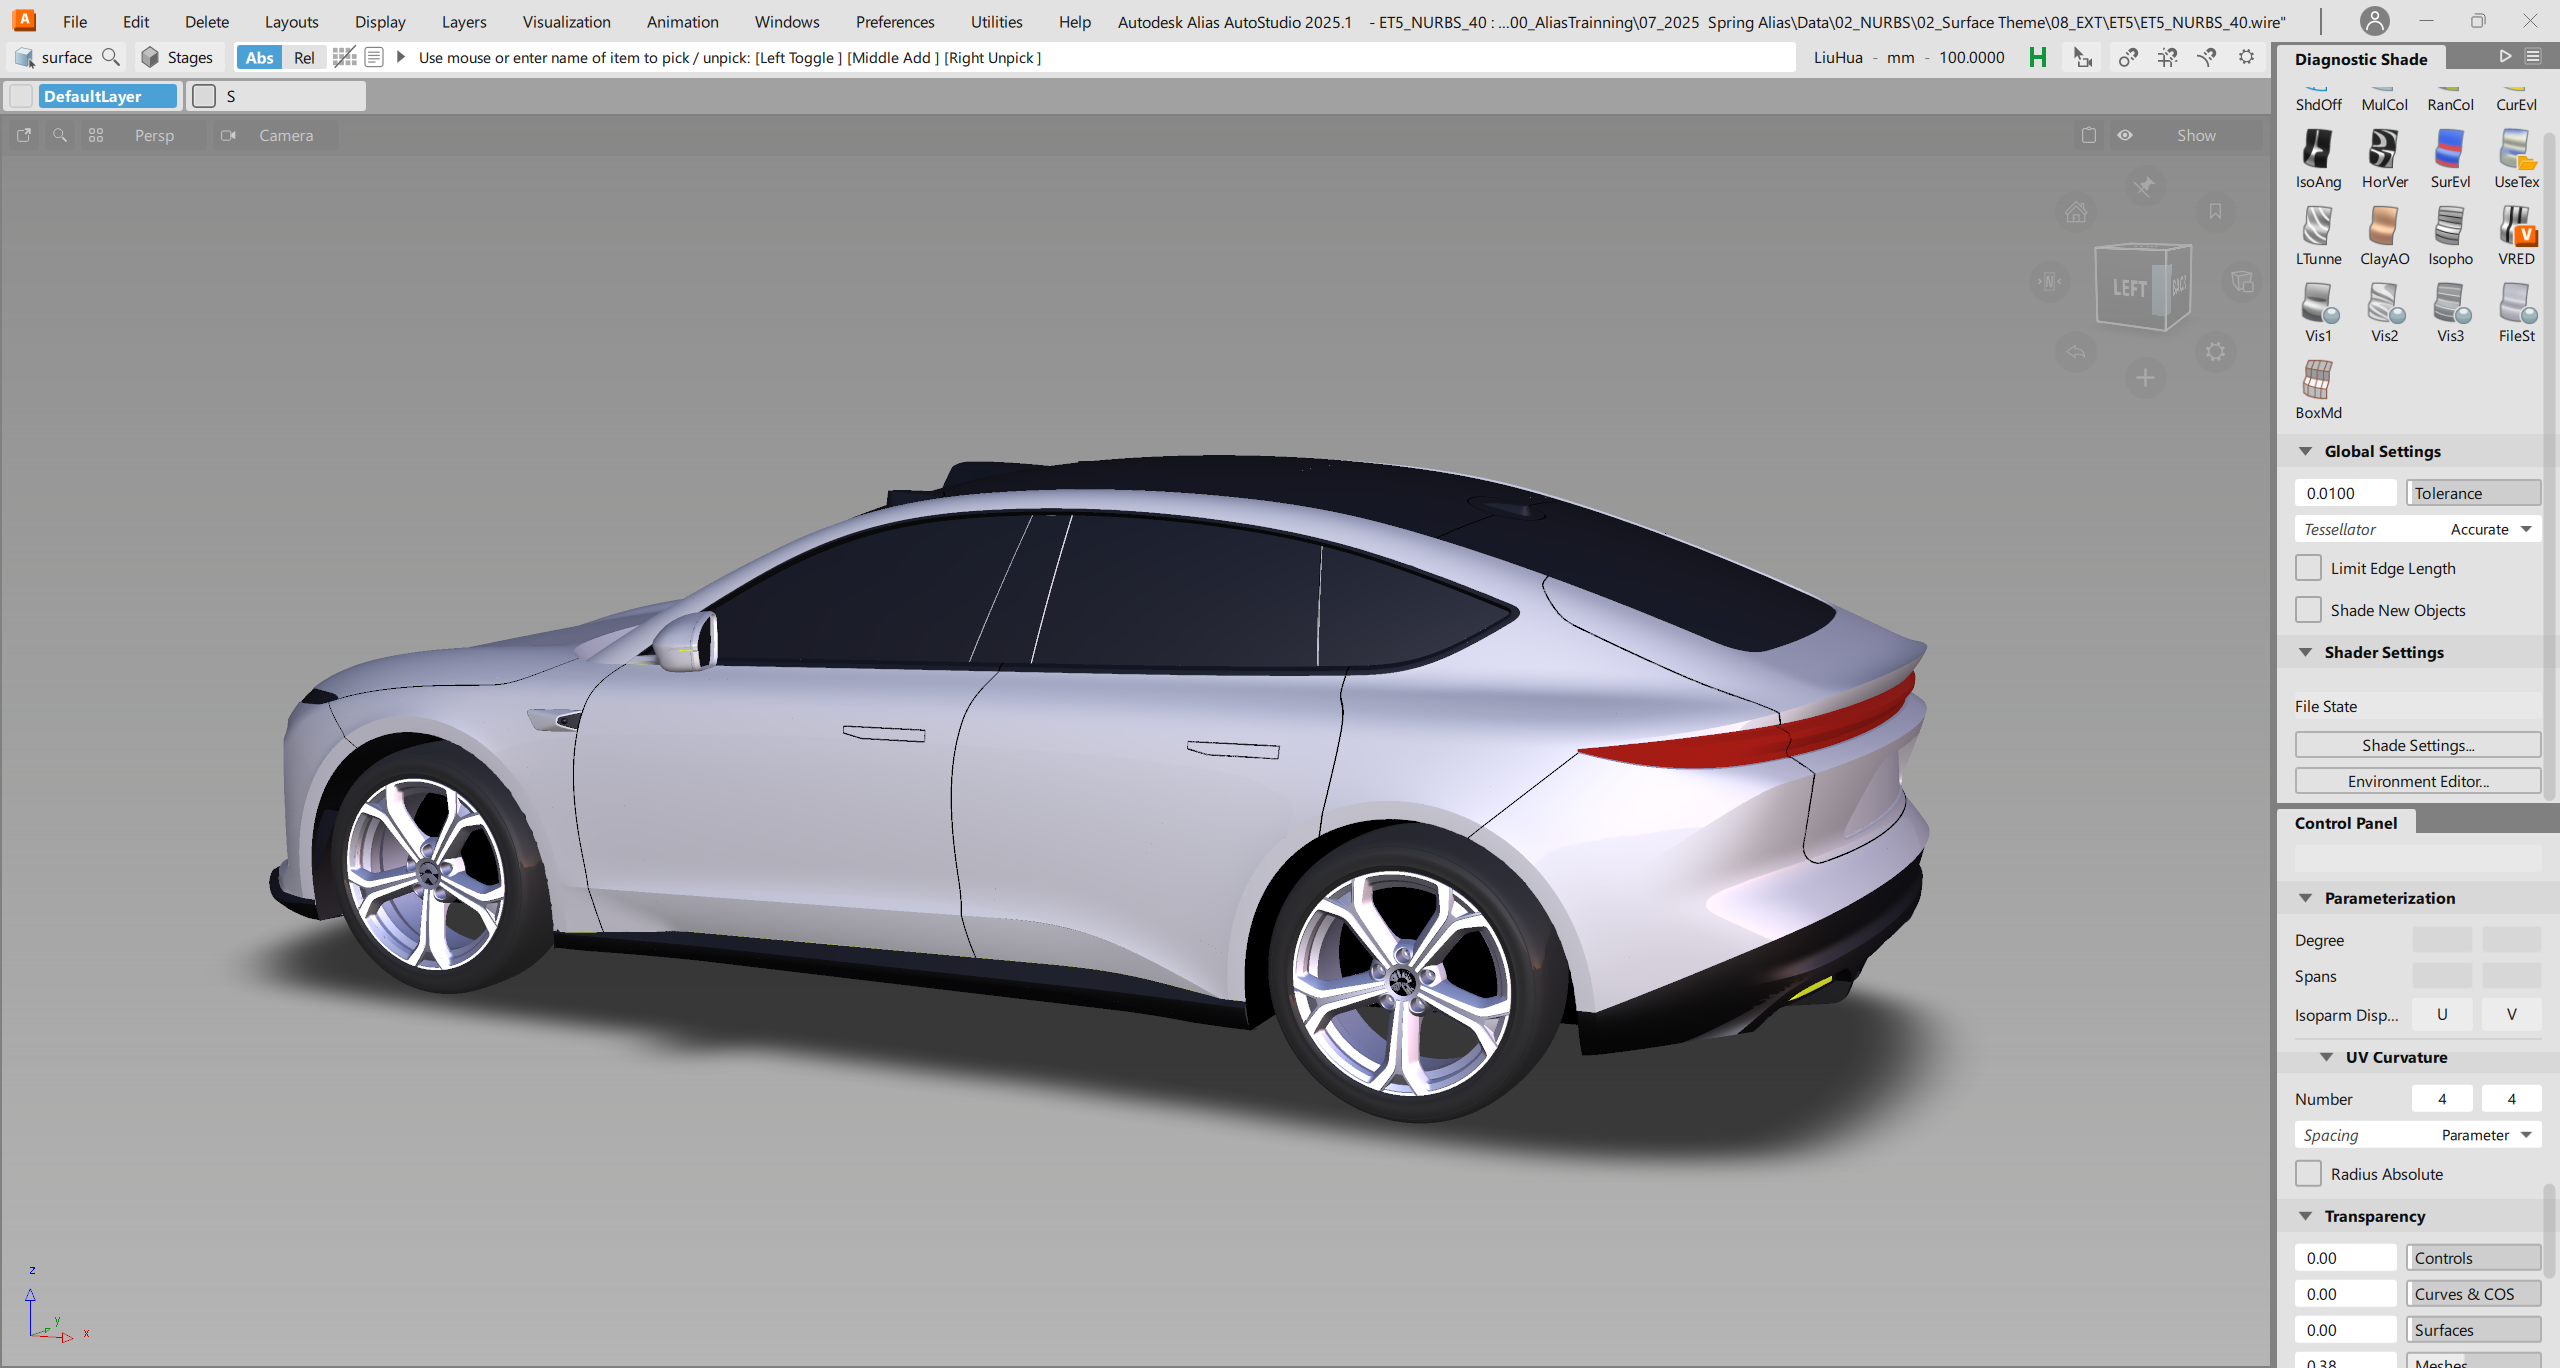Open the Visualization menu

[566, 22]
